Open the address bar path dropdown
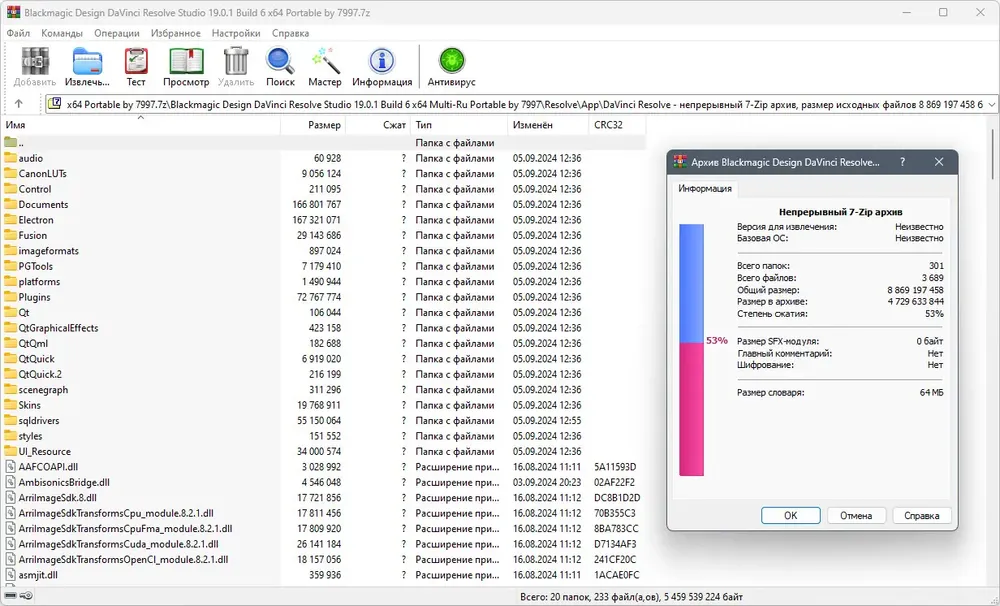The image size is (1000, 606). [992, 104]
